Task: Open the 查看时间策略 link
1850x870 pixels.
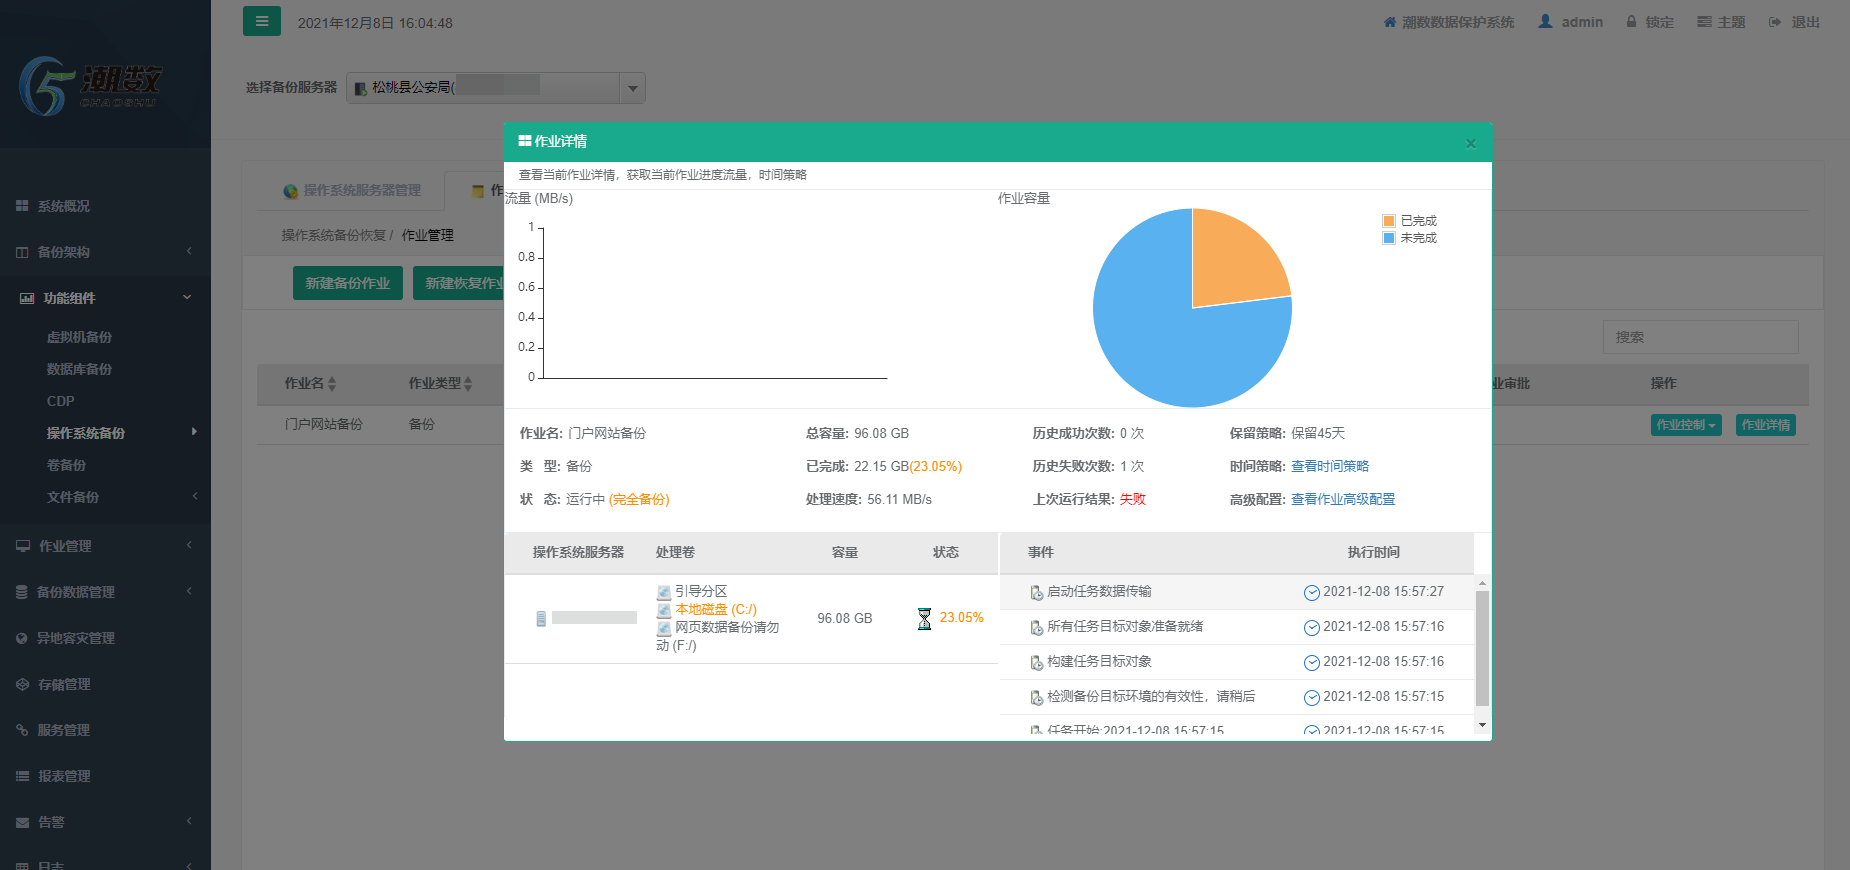Action: tap(1329, 466)
